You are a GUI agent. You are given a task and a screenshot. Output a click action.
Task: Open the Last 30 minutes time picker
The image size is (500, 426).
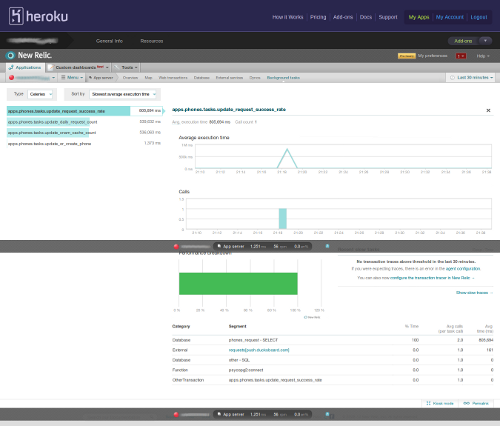(x=470, y=77)
